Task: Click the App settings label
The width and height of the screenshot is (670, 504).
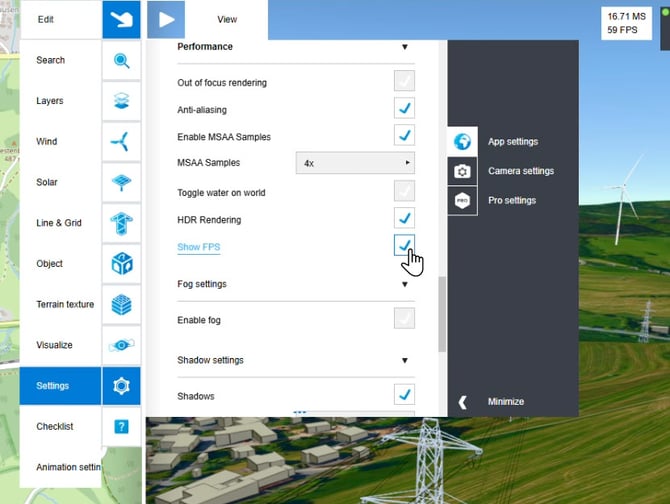Action: [513, 142]
